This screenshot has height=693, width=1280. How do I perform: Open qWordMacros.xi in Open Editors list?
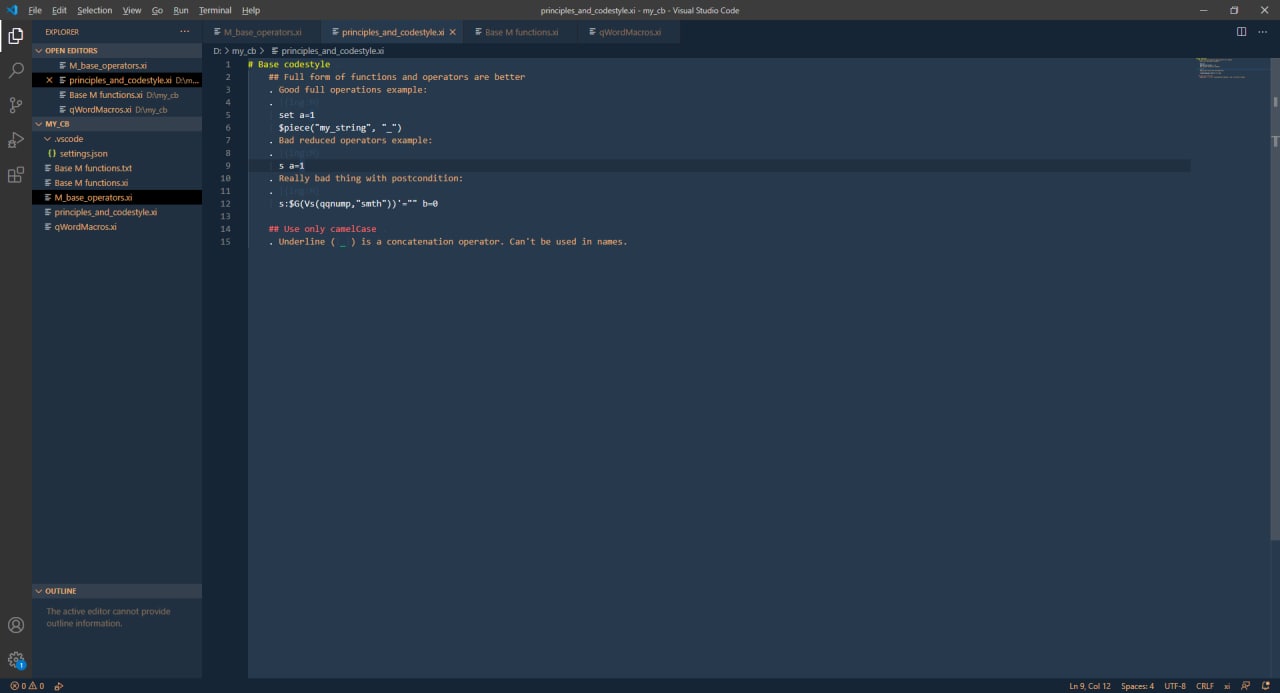tap(117, 110)
